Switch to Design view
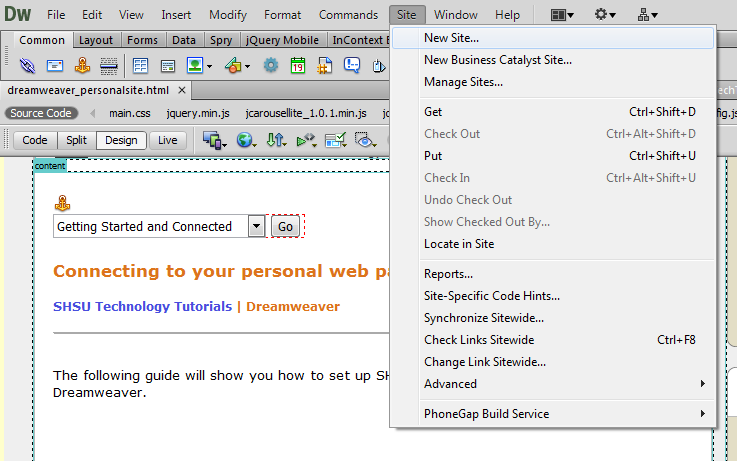 pos(121,141)
